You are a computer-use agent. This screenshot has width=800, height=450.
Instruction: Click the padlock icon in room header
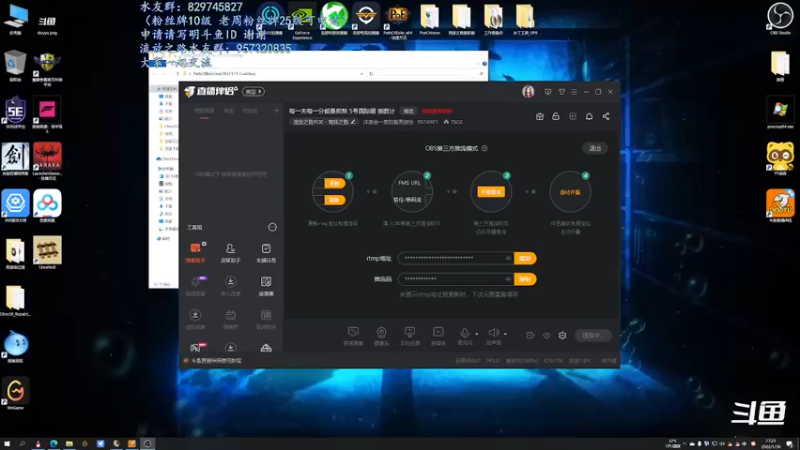pyautogui.click(x=556, y=116)
